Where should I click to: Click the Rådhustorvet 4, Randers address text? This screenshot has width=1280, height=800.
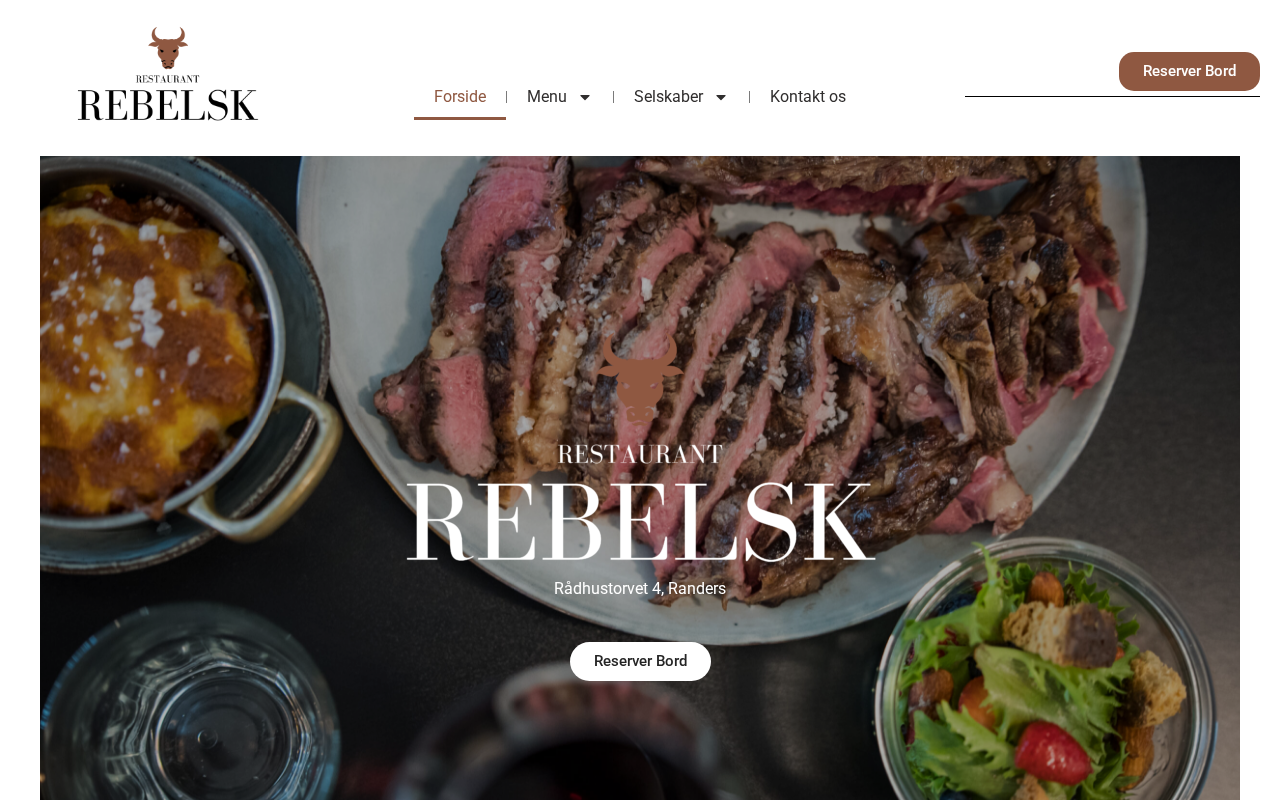pos(640,589)
